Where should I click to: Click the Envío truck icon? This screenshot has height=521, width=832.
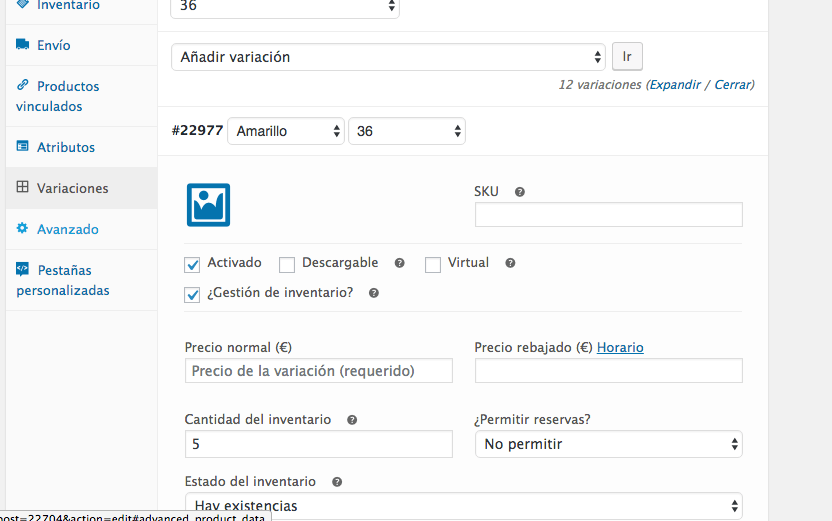(22, 44)
